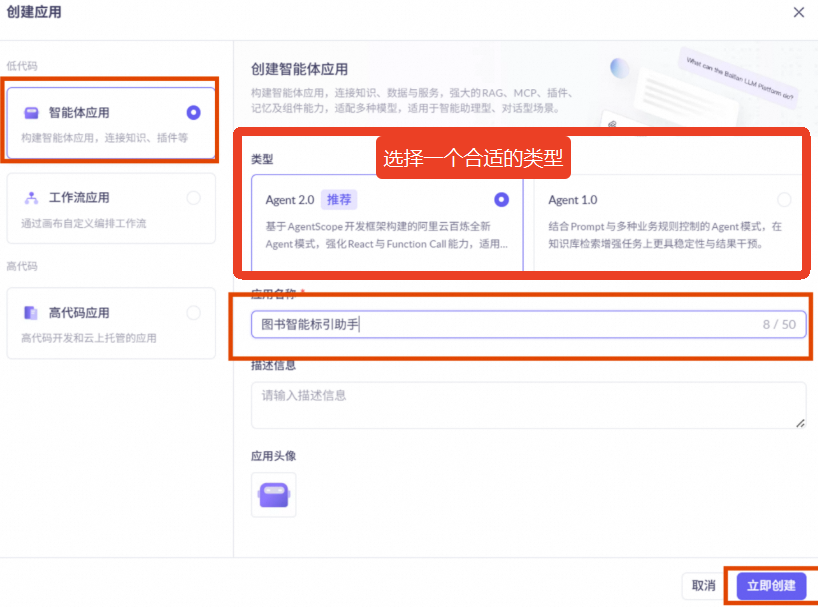Click the 高代码应用 file icon
818x607 pixels.
pyautogui.click(x=31, y=313)
